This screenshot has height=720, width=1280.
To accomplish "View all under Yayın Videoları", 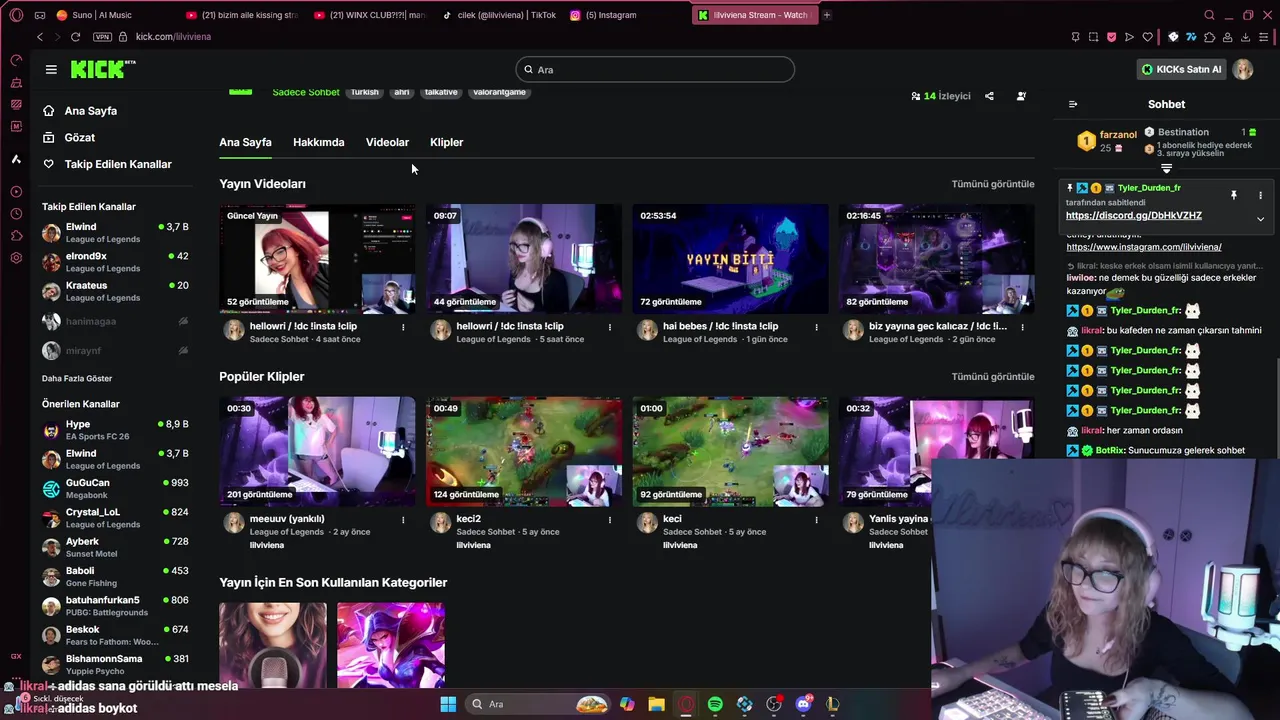I will [993, 184].
